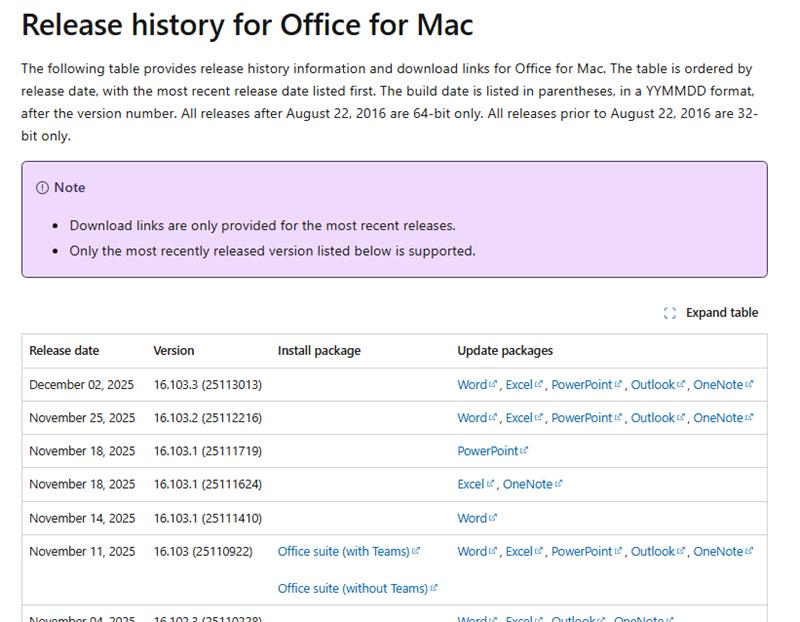Screen dimensions: 800x622
Task: Select the November 11, 2025 date cell
Action: click(x=82, y=551)
